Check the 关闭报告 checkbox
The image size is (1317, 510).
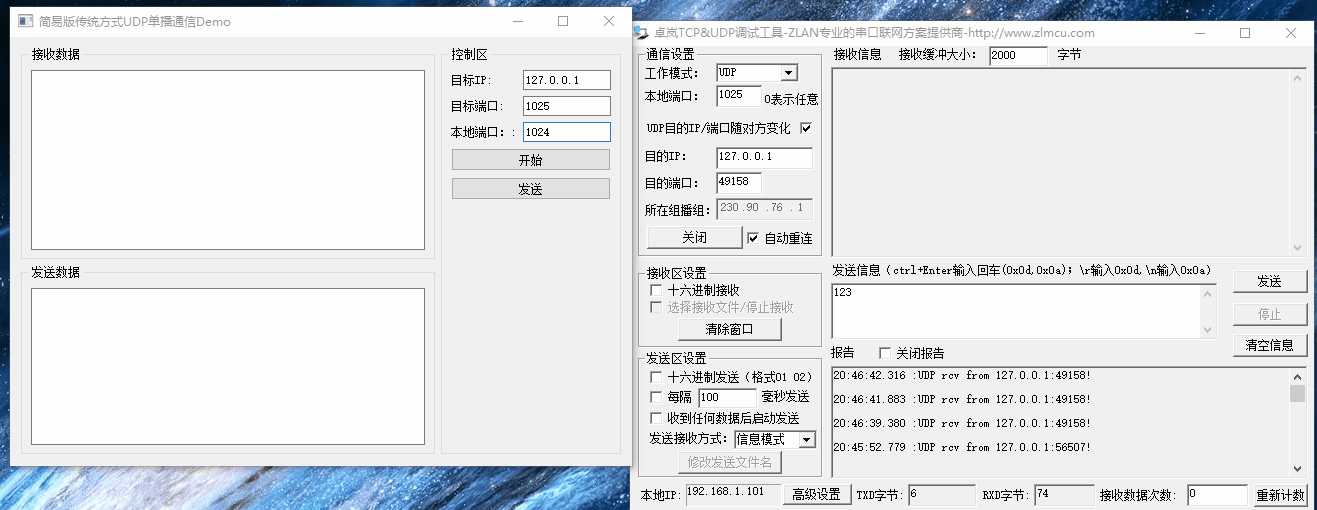click(884, 353)
